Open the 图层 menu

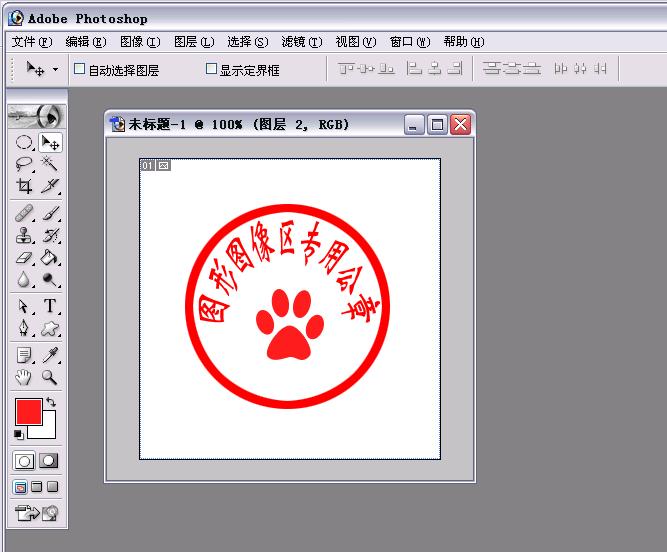193,42
